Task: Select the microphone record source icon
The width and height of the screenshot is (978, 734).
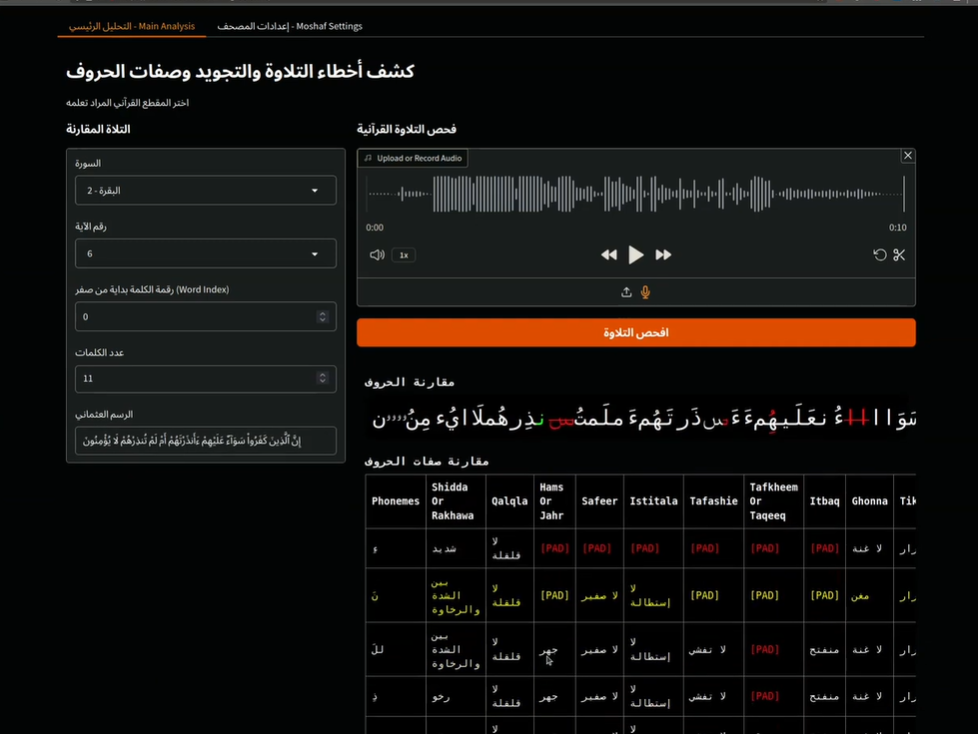Action: 646,292
